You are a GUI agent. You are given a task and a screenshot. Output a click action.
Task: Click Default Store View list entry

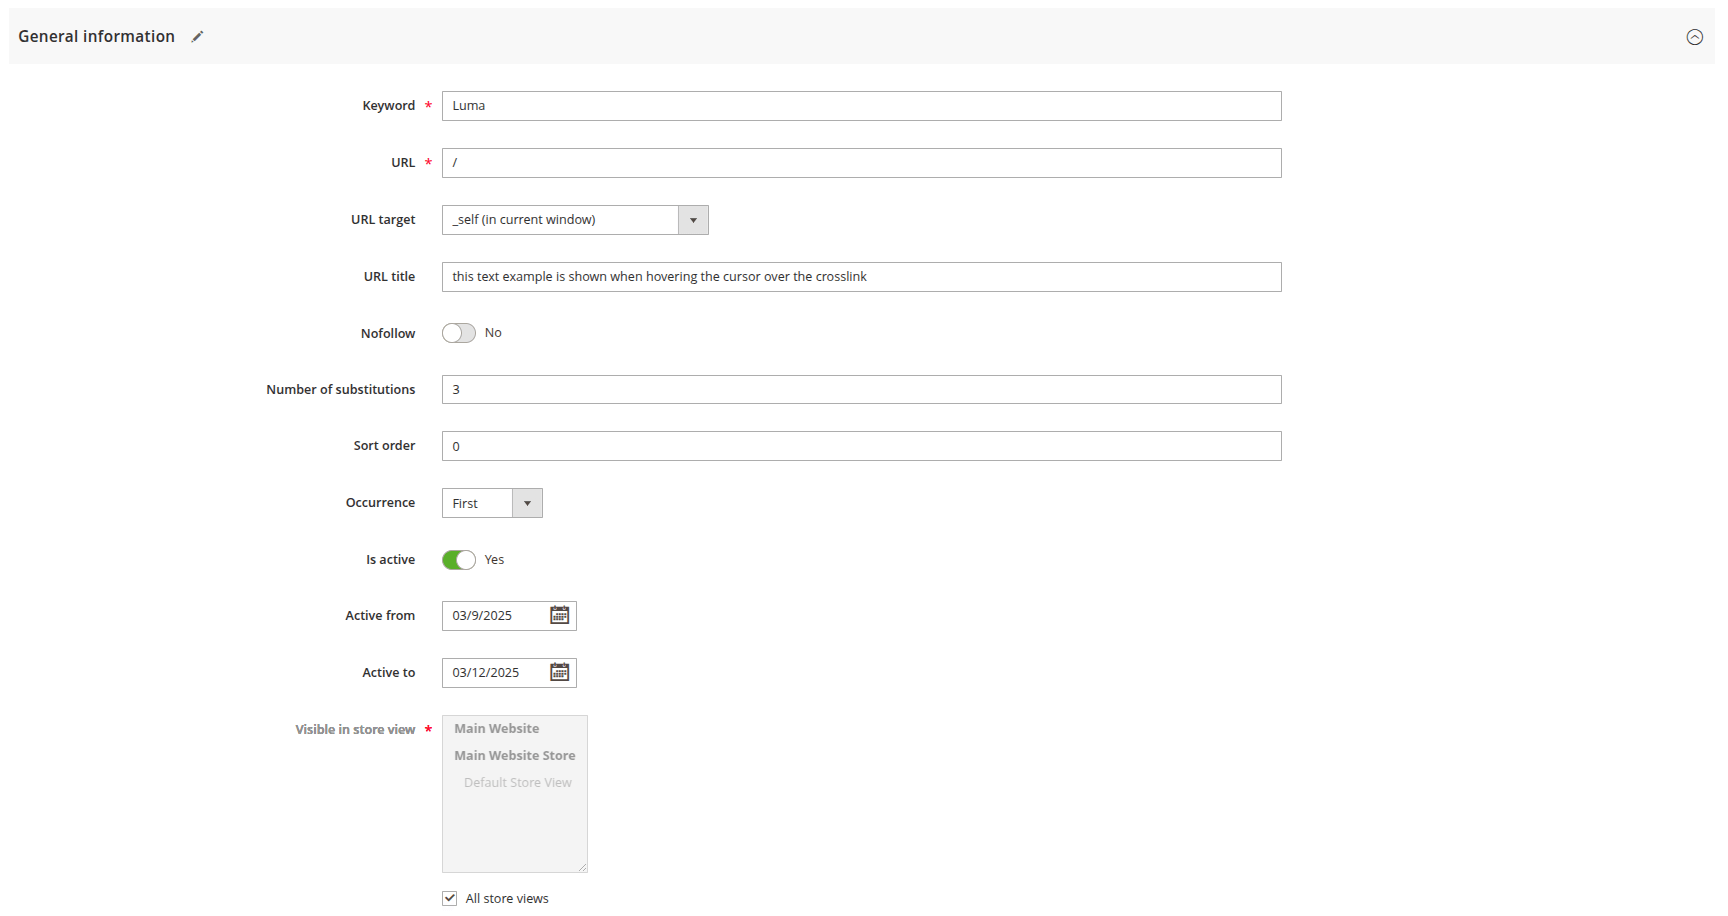click(517, 781)
